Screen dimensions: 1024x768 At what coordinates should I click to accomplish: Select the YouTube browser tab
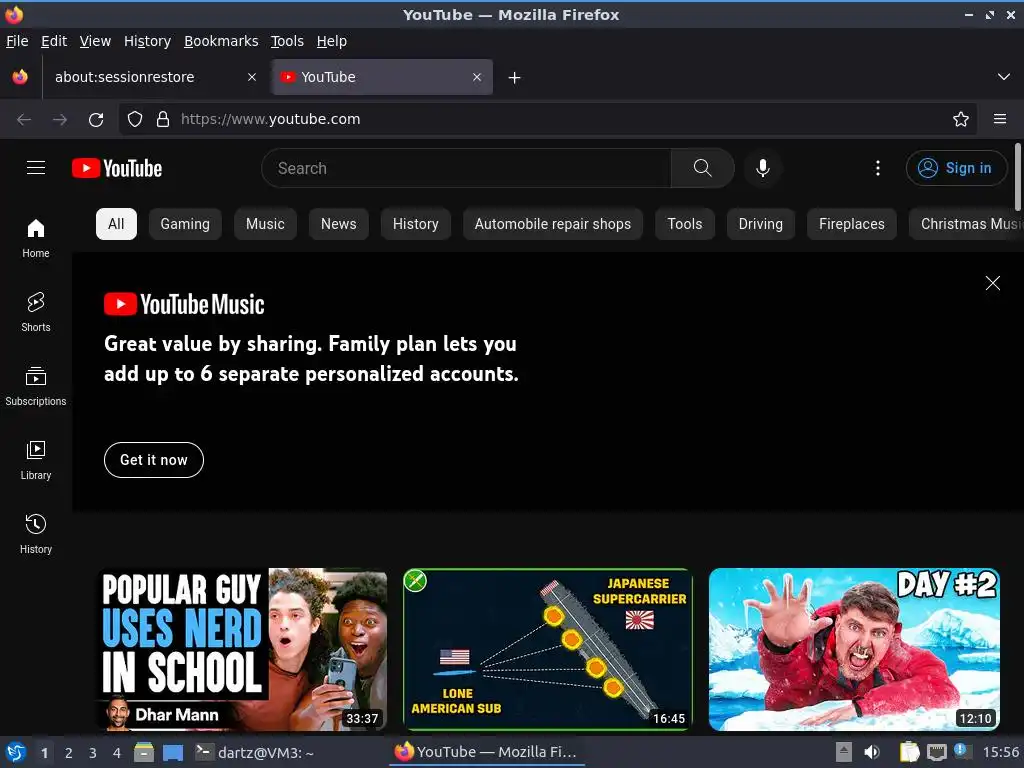[x=383, y=77]
